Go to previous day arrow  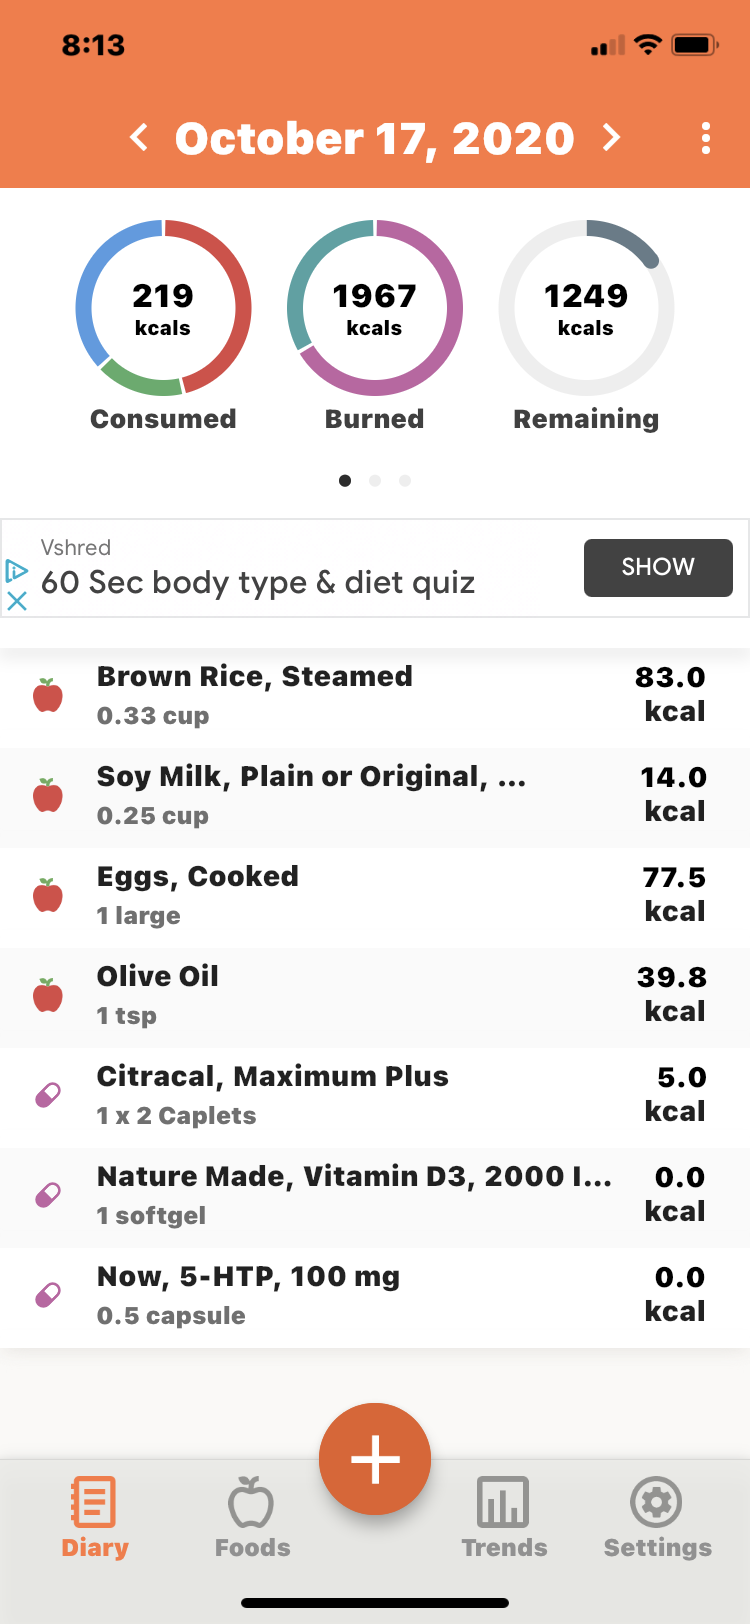click(140, 137)
